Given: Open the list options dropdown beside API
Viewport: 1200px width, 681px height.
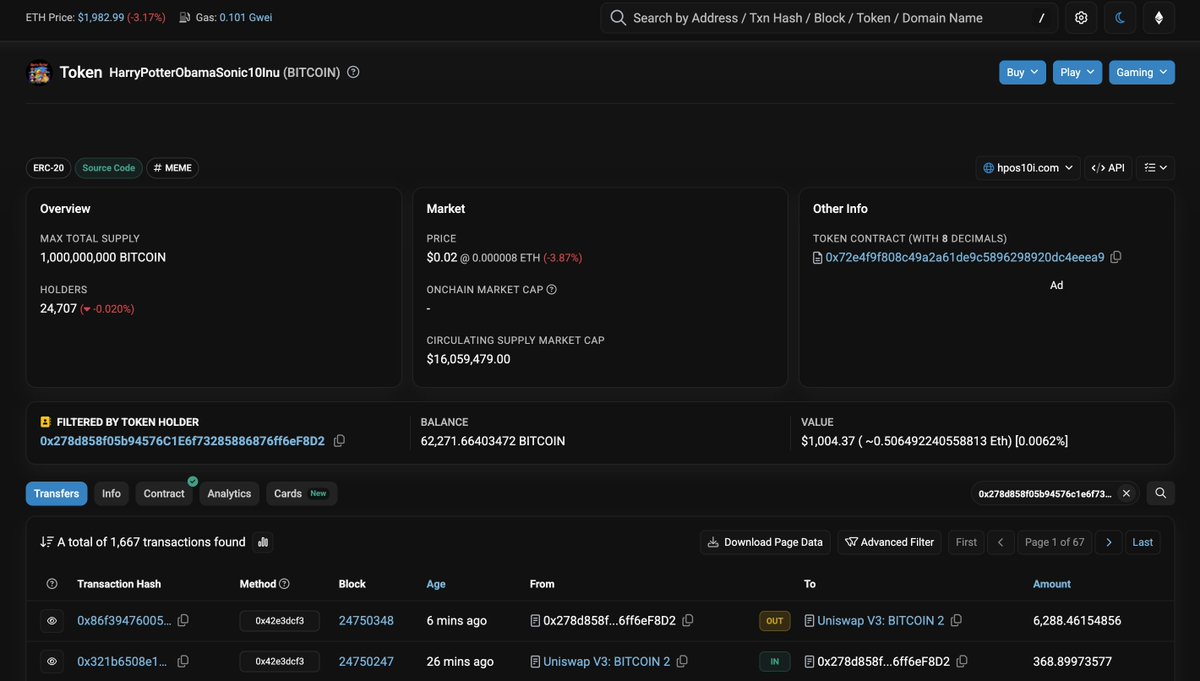Looking at the screenshot, I should click(1155, 168).
